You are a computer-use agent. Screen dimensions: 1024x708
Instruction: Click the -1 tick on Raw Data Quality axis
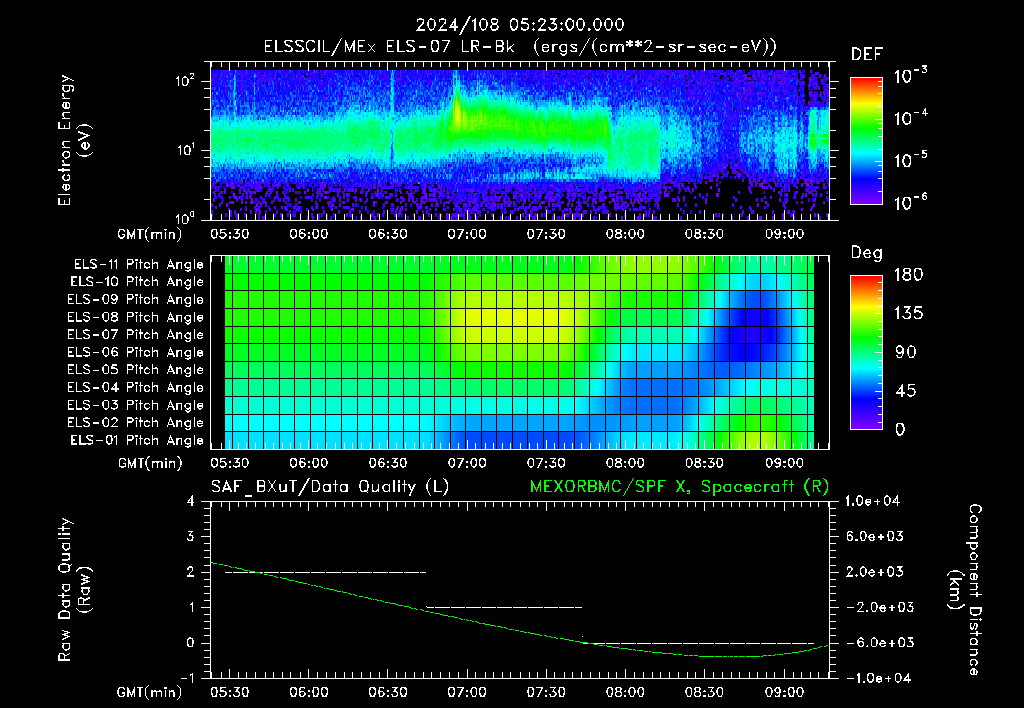click(x=187, y=678)
